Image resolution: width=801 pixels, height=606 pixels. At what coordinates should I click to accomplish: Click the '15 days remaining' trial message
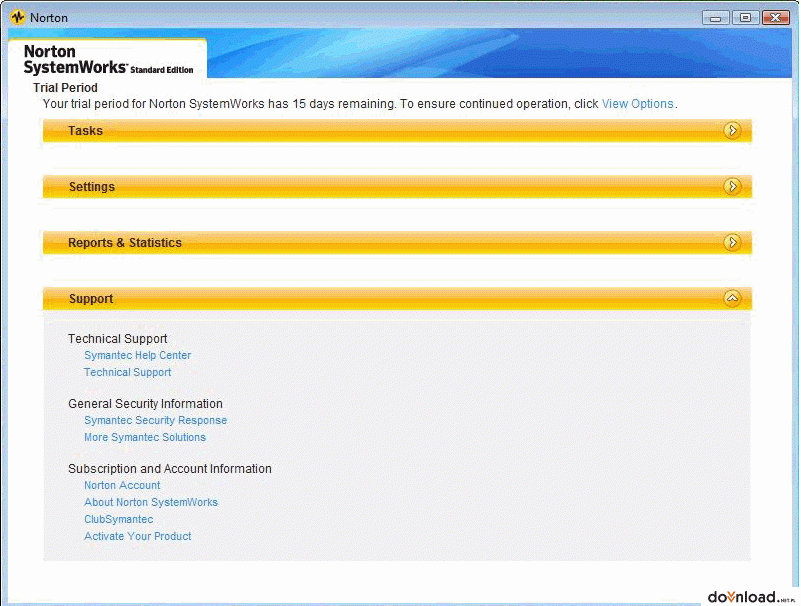pyautogui.click(x=360, y=104)
